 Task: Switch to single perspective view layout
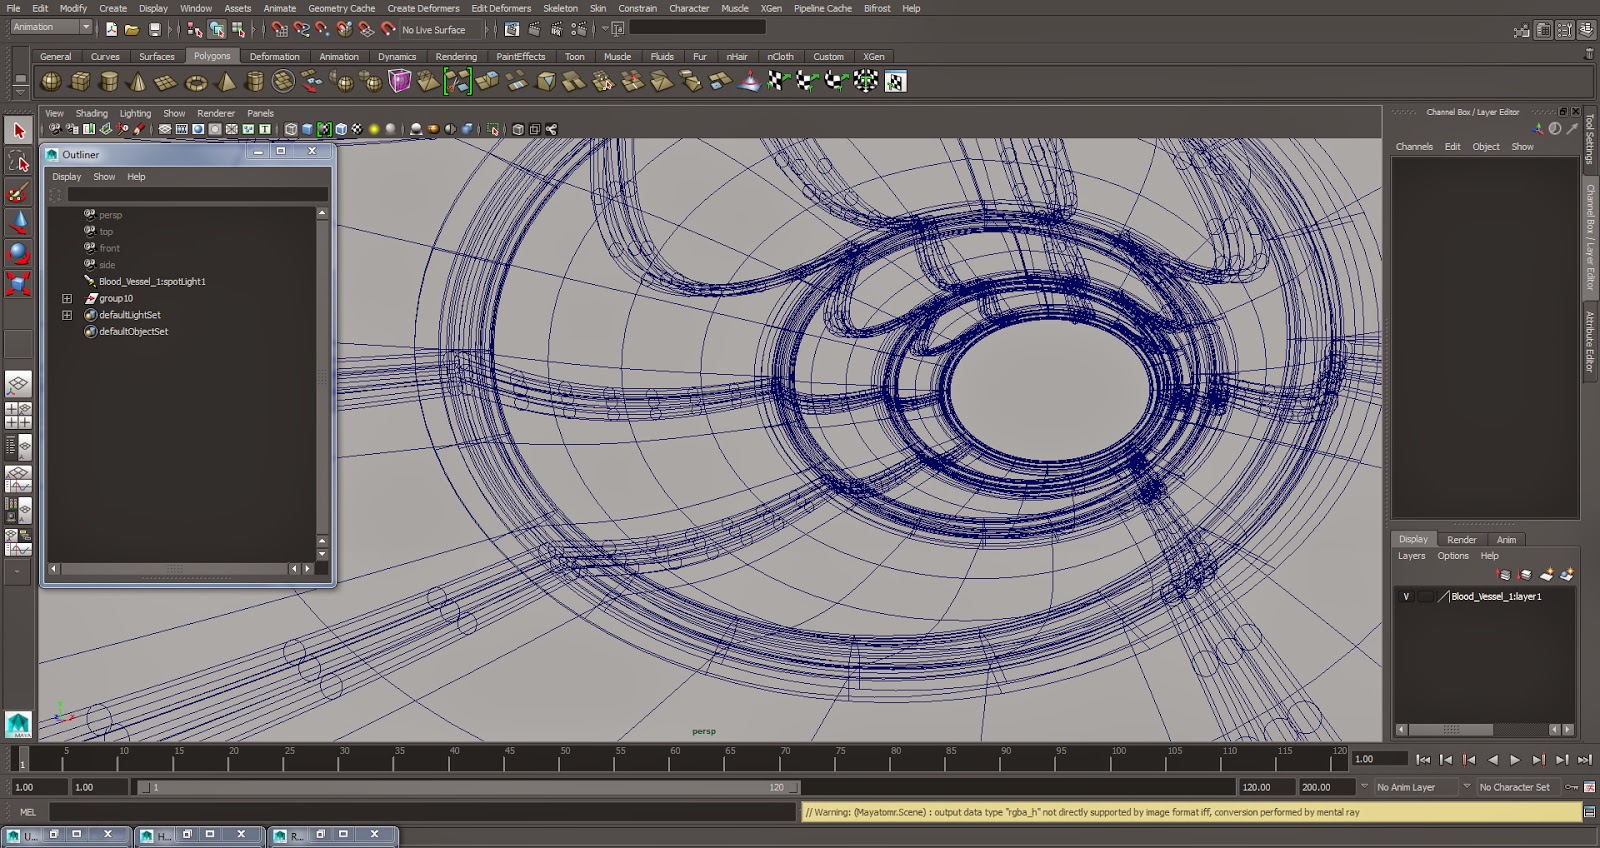coord(18,385)
